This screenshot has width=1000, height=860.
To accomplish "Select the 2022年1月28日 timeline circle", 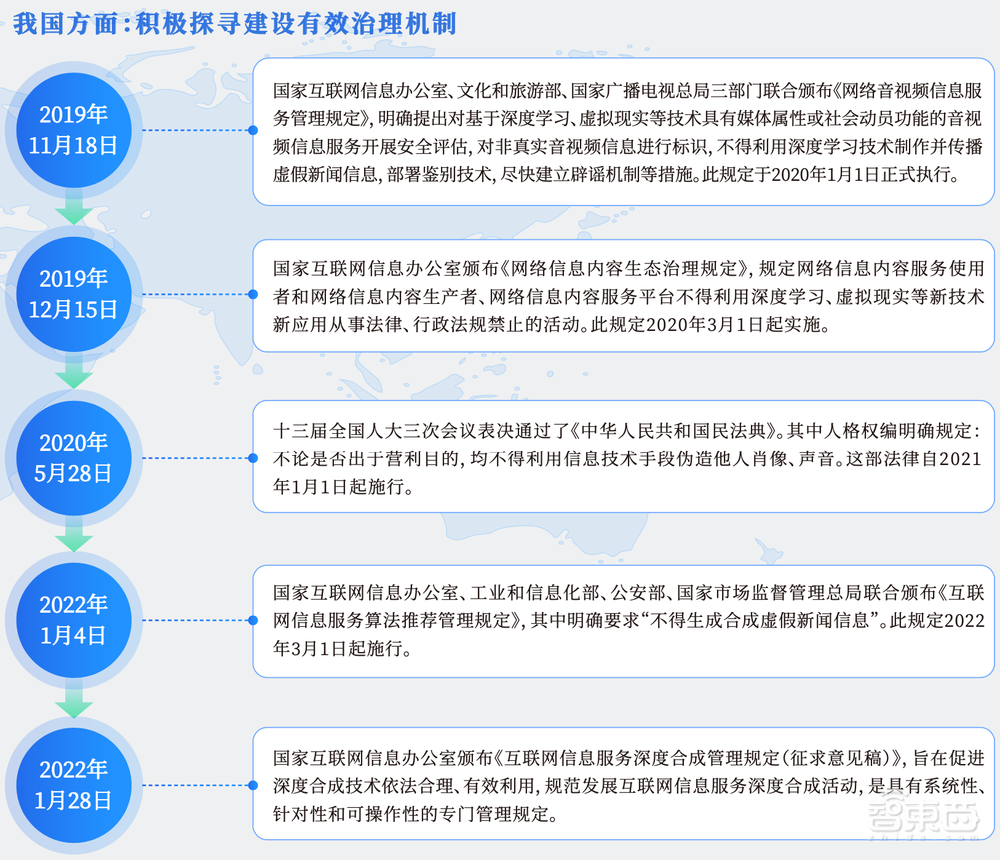I will tap(72, 784).
